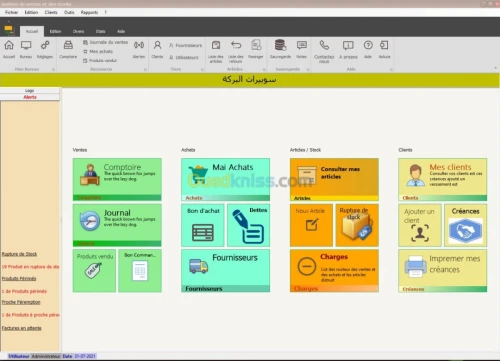500x361 pixels.
Task: Click Fournisseurs in Tiers group
Action: [185, 45]
